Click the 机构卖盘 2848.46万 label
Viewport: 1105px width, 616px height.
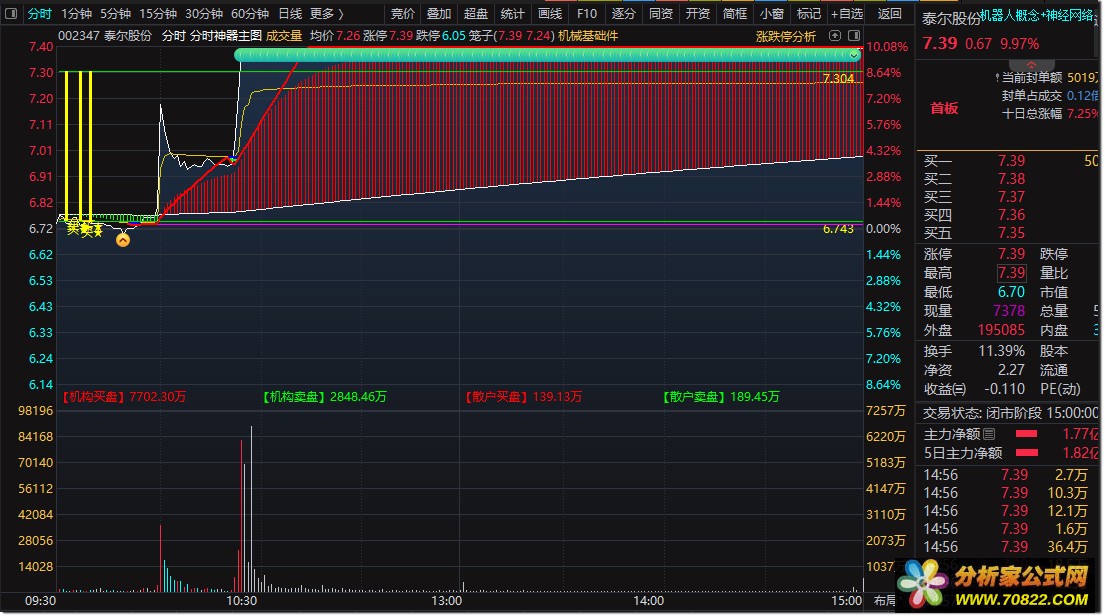click(324, 397)
